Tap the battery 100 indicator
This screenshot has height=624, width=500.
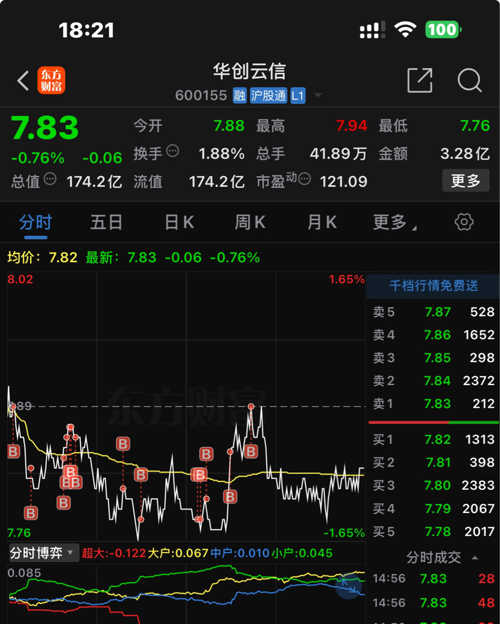[443, 29]
